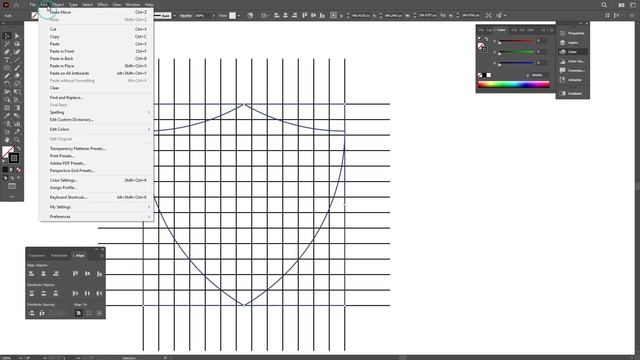
Task: Open the Comments collapsed panel
Action: [x=573, y=71]
